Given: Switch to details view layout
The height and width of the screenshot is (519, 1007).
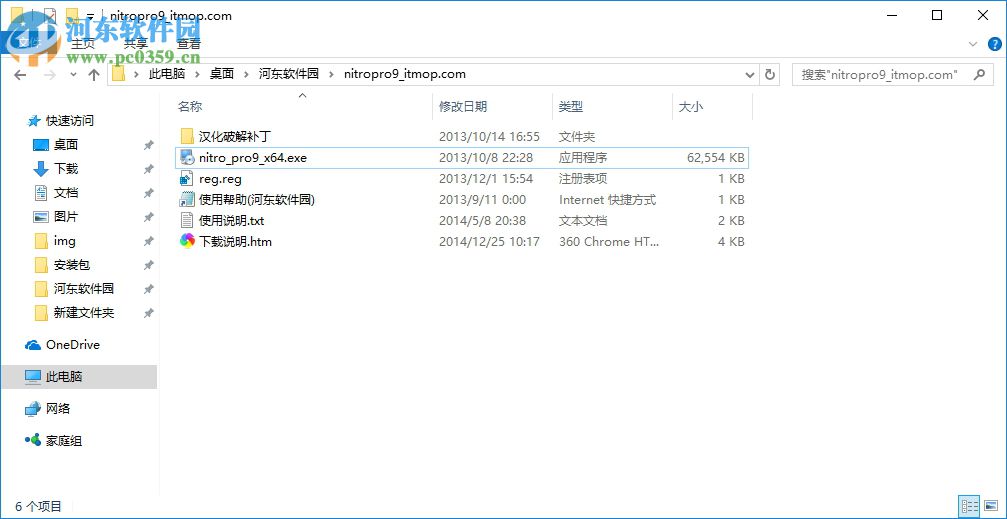Looking at the screenshot, I should pos(968,506).
